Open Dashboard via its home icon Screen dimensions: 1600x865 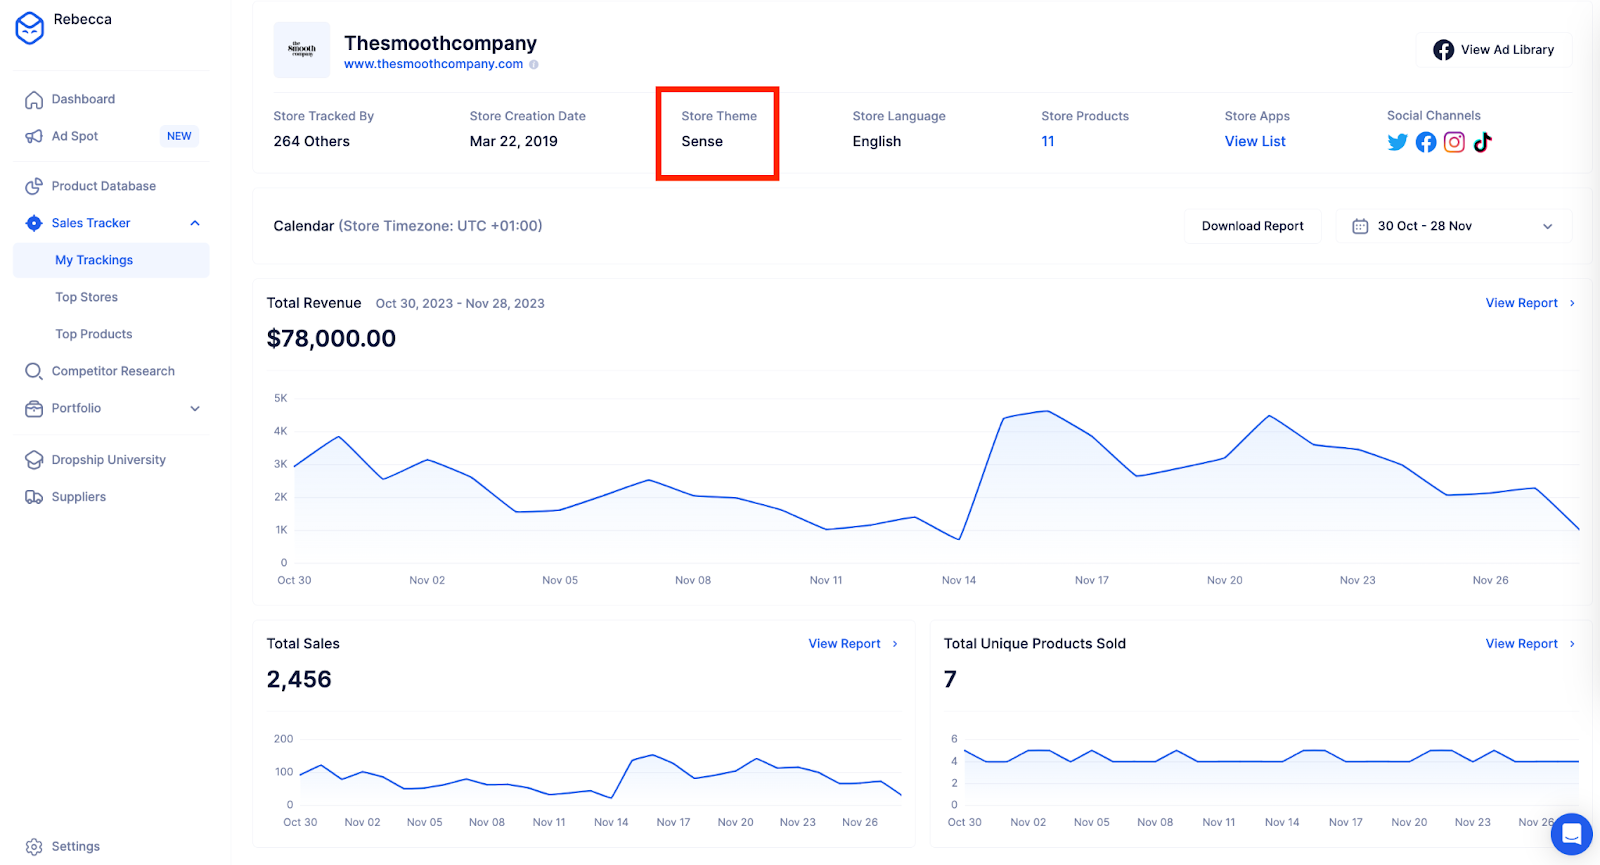(x=34, y=99)
